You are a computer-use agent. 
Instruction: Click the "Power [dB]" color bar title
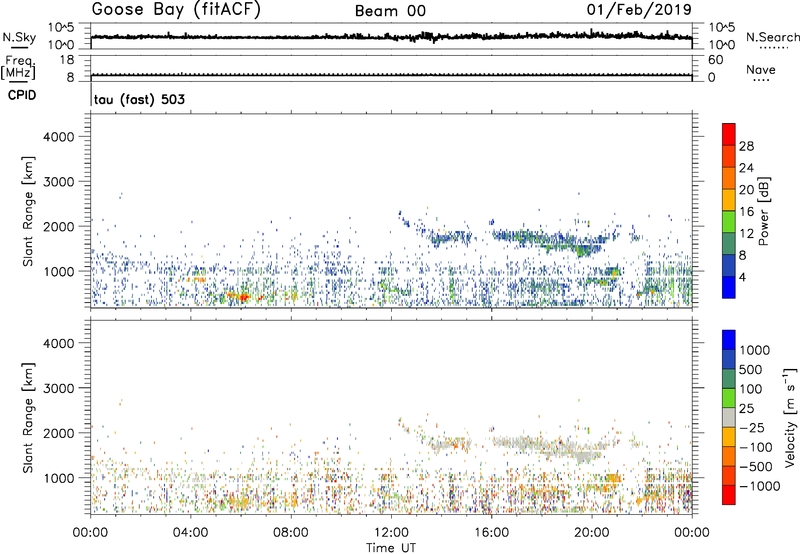click(x=764, y=211)
